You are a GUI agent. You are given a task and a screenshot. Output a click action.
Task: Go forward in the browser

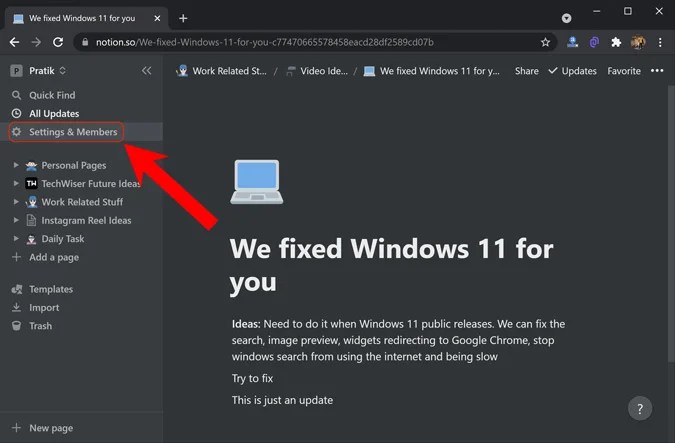36,42
